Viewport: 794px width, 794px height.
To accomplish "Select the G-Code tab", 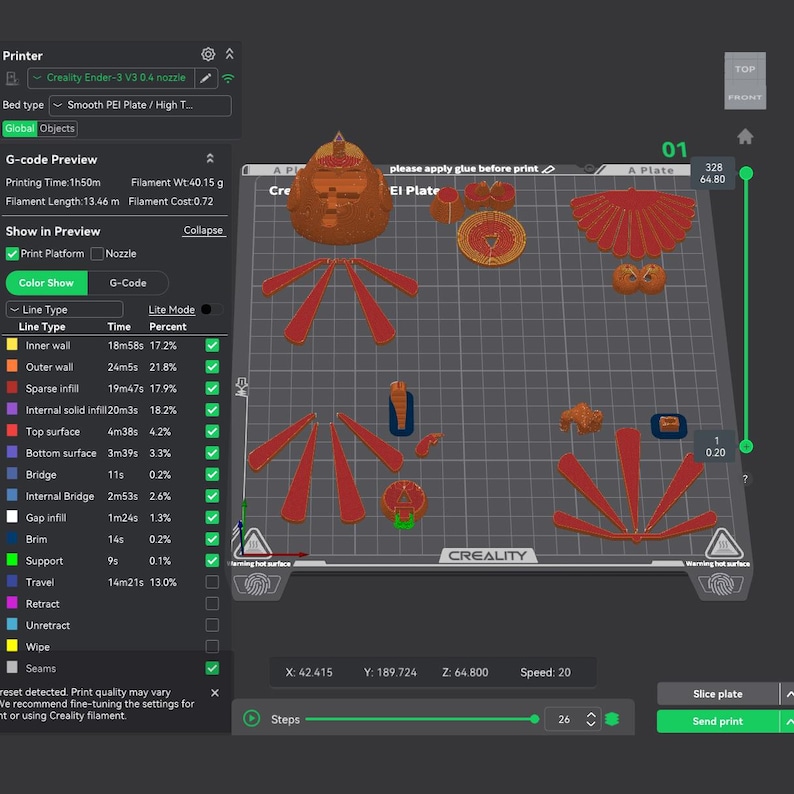I will pos(128,283).
